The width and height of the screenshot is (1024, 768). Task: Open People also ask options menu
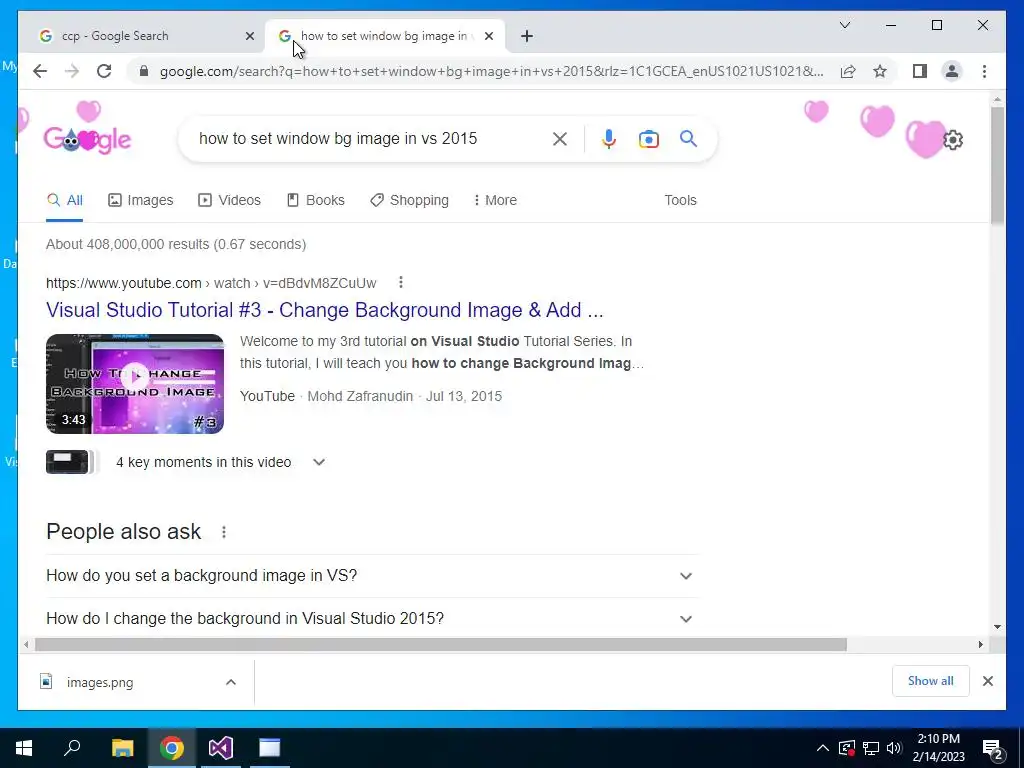click(224, 532)
